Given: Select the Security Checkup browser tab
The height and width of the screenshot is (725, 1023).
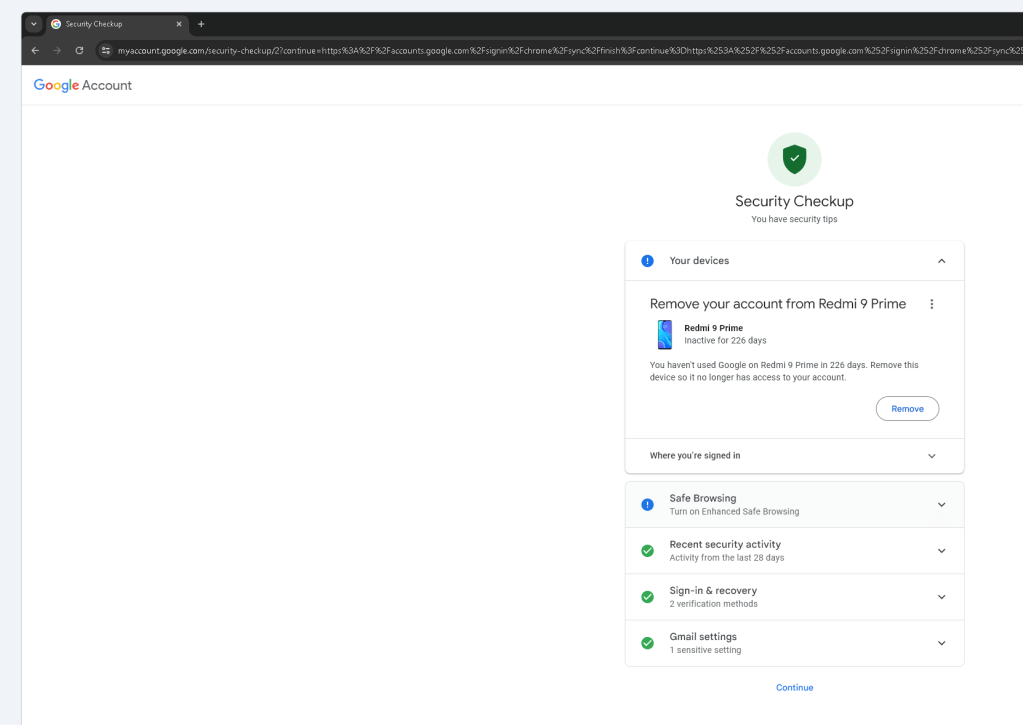Looking at the screenshot, I should click(117, 24).
